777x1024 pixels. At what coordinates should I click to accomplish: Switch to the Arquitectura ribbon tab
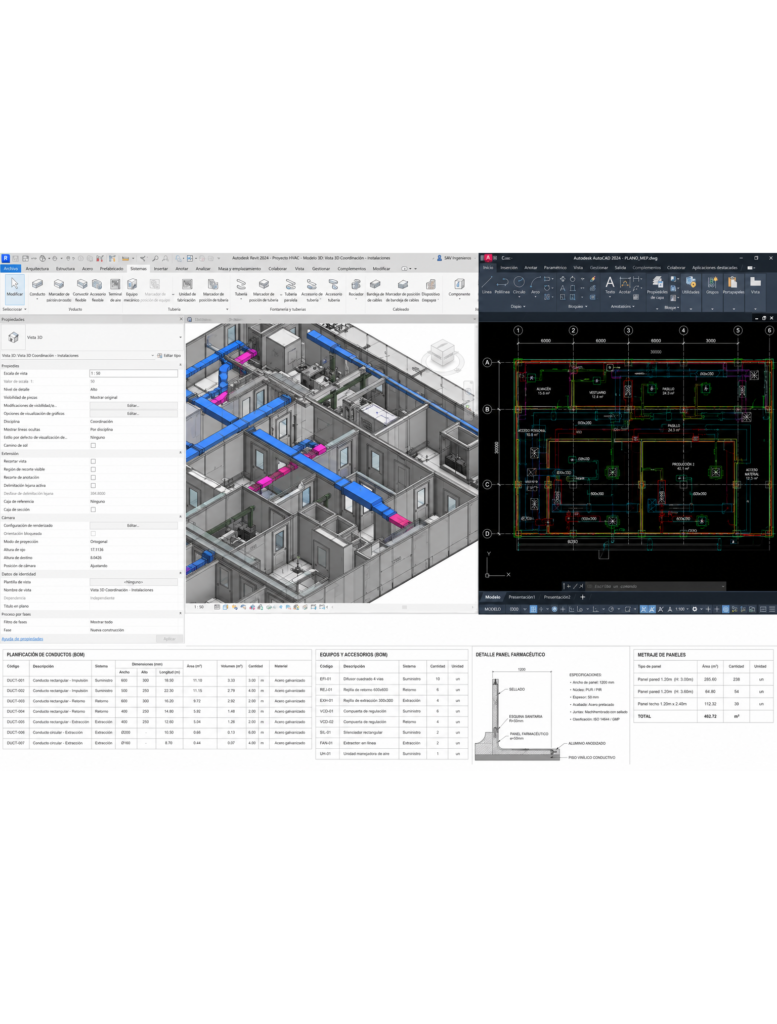tap(37, 268)
